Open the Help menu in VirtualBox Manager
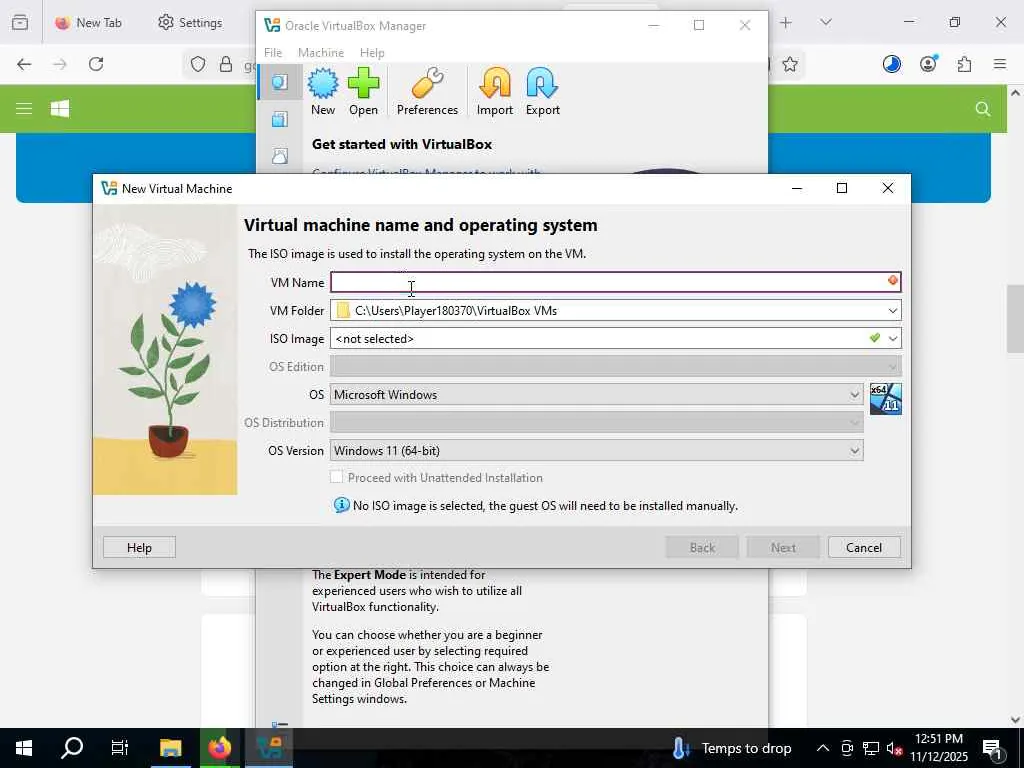Viewport: 1024px width, 768px height. coord(372,53)
